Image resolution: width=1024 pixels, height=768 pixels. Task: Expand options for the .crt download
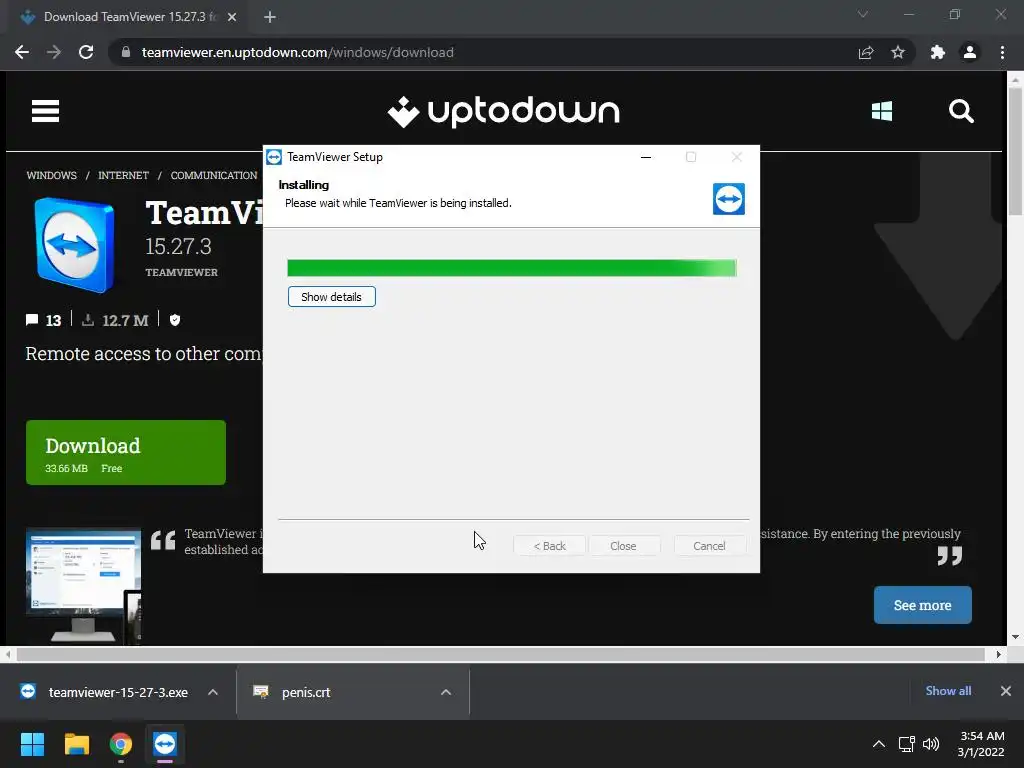[x=446, y=692]
